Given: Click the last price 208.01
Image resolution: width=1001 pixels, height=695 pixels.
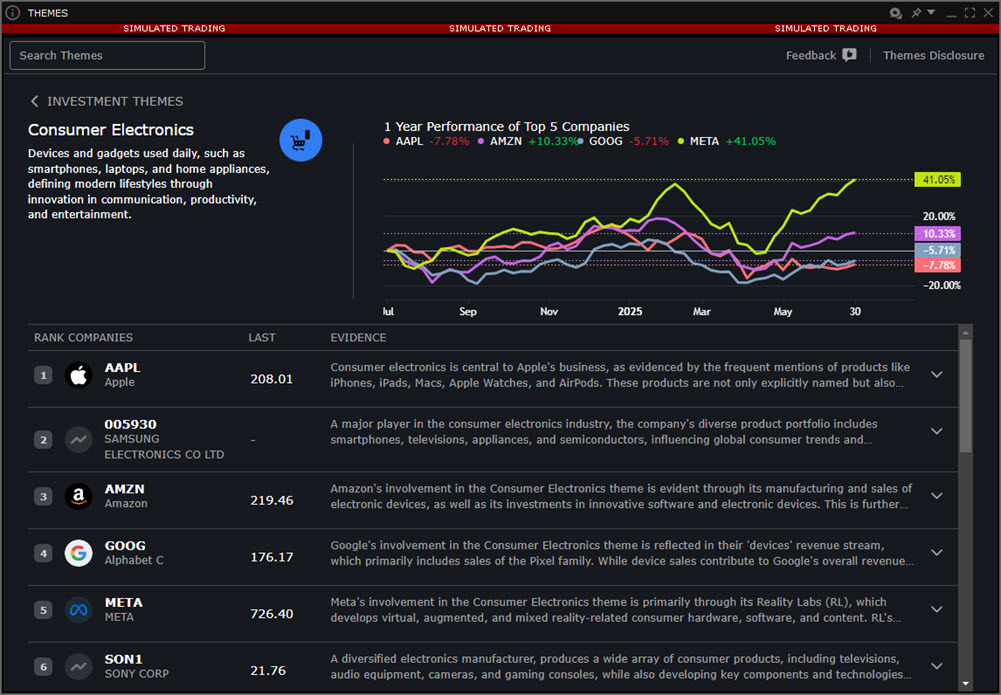Looking at the screenshot, I should click(272, 379).
